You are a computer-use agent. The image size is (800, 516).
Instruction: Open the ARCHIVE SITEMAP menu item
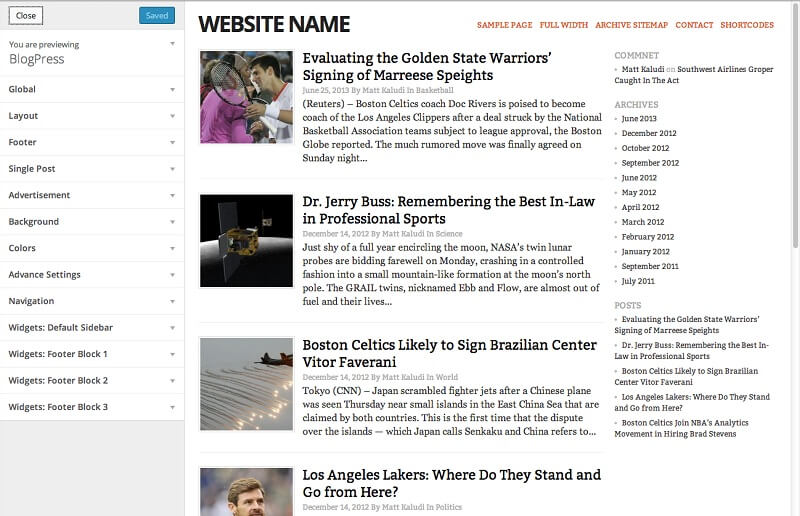tap(631, 25)
